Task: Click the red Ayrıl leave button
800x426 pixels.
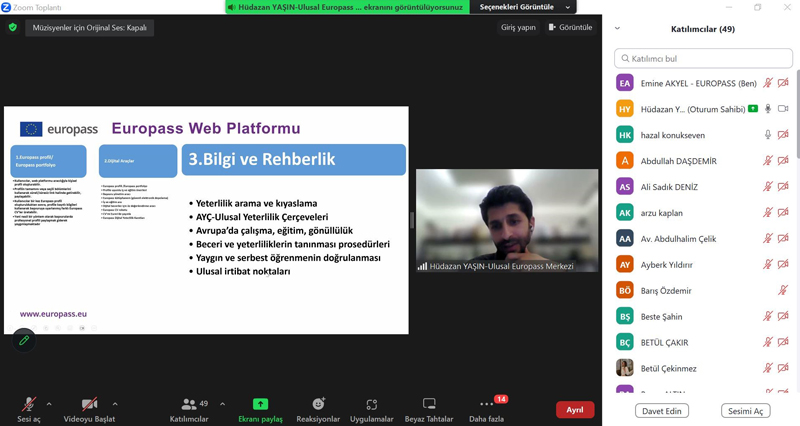Action: [575, 410]
